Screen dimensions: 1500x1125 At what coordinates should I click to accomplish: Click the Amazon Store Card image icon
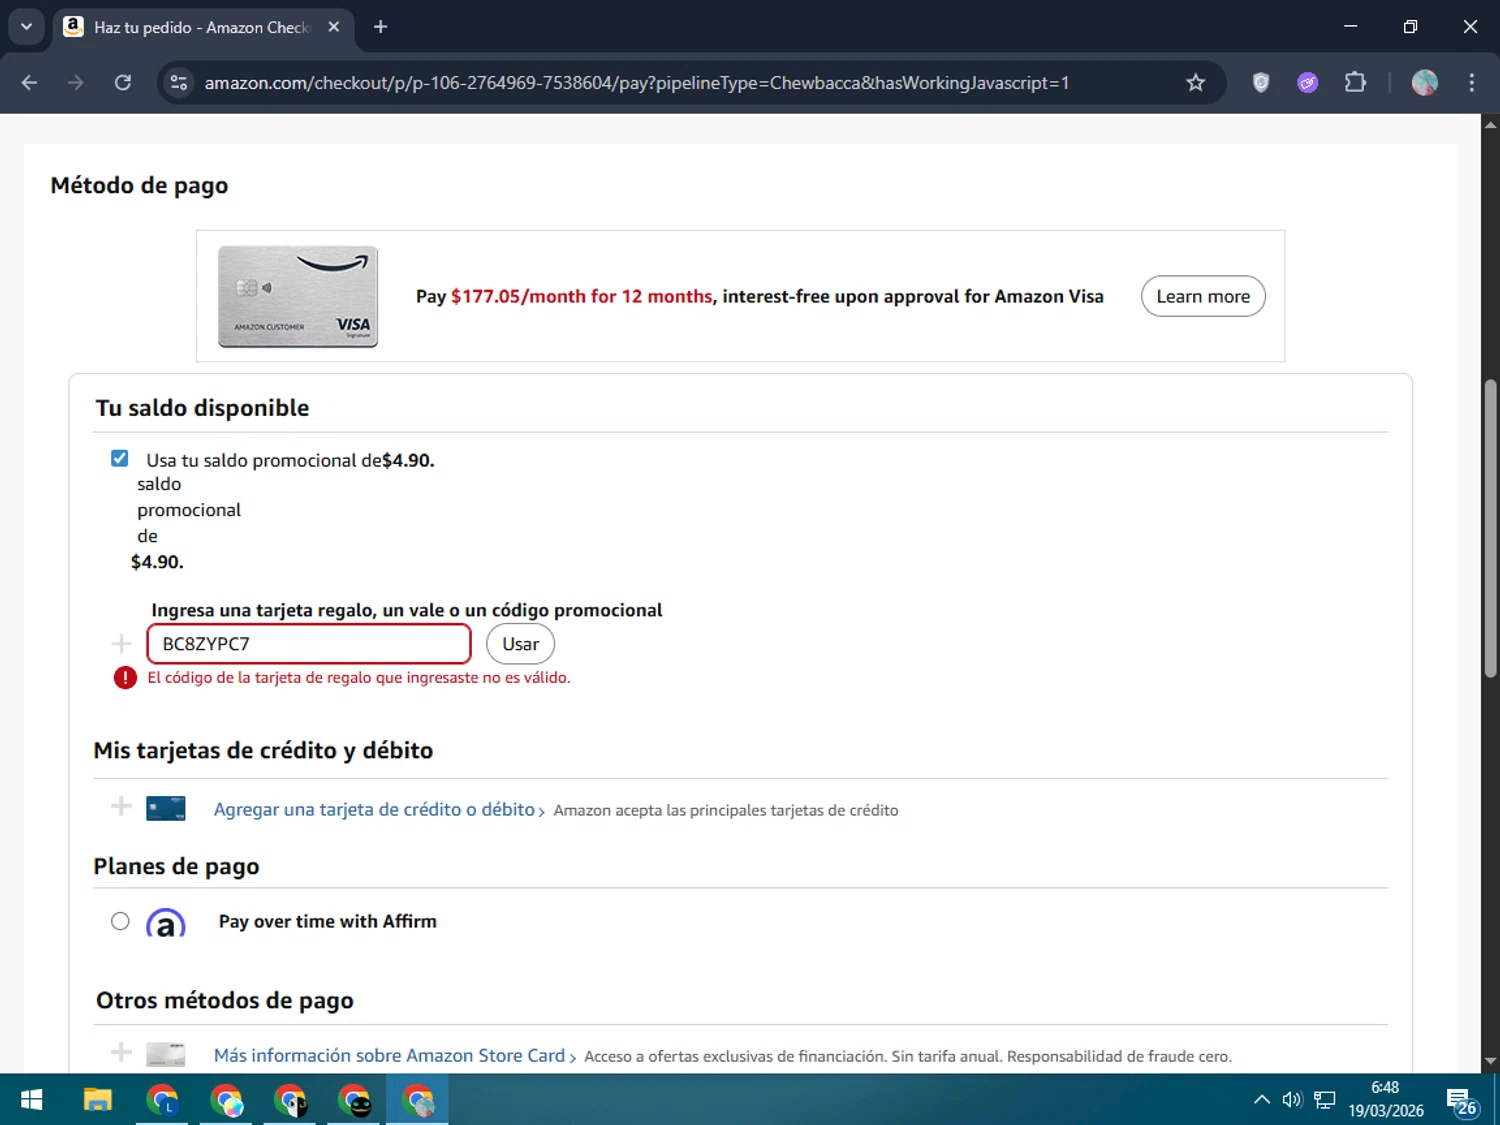(166, 1054)
